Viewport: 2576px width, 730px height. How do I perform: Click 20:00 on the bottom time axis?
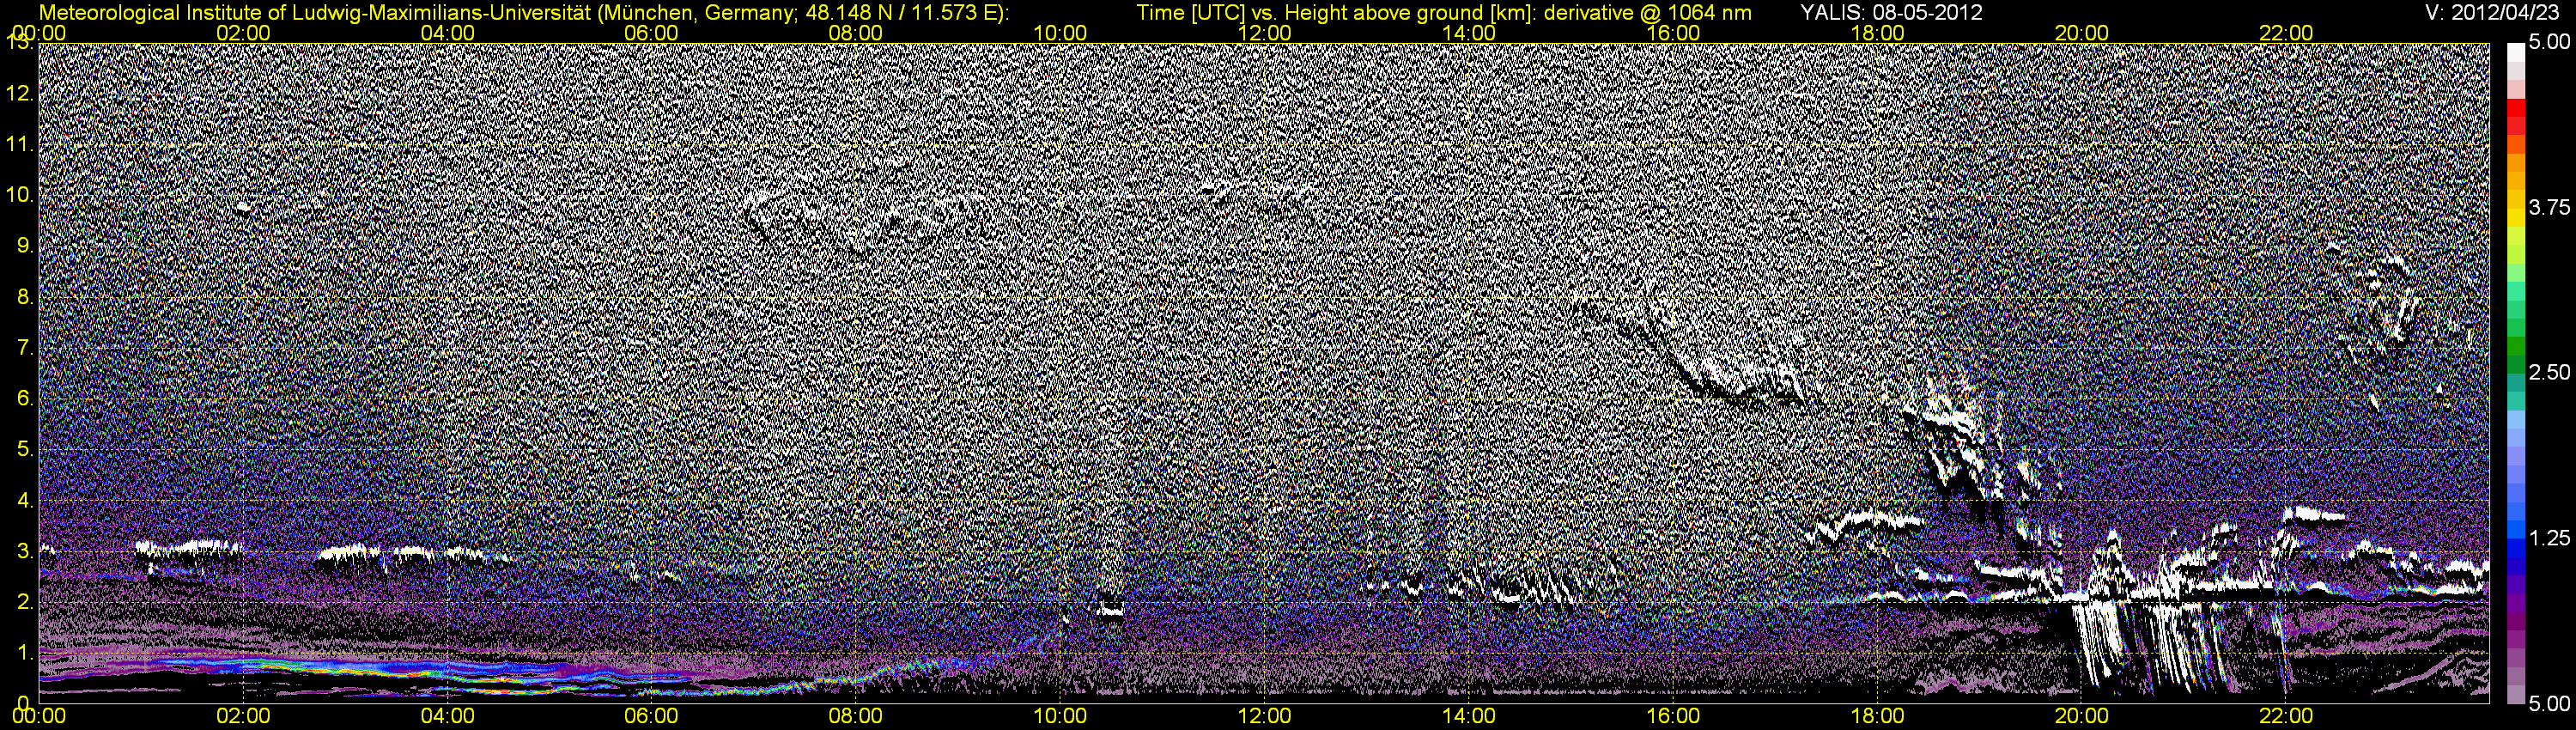(x=2081, y=716)
